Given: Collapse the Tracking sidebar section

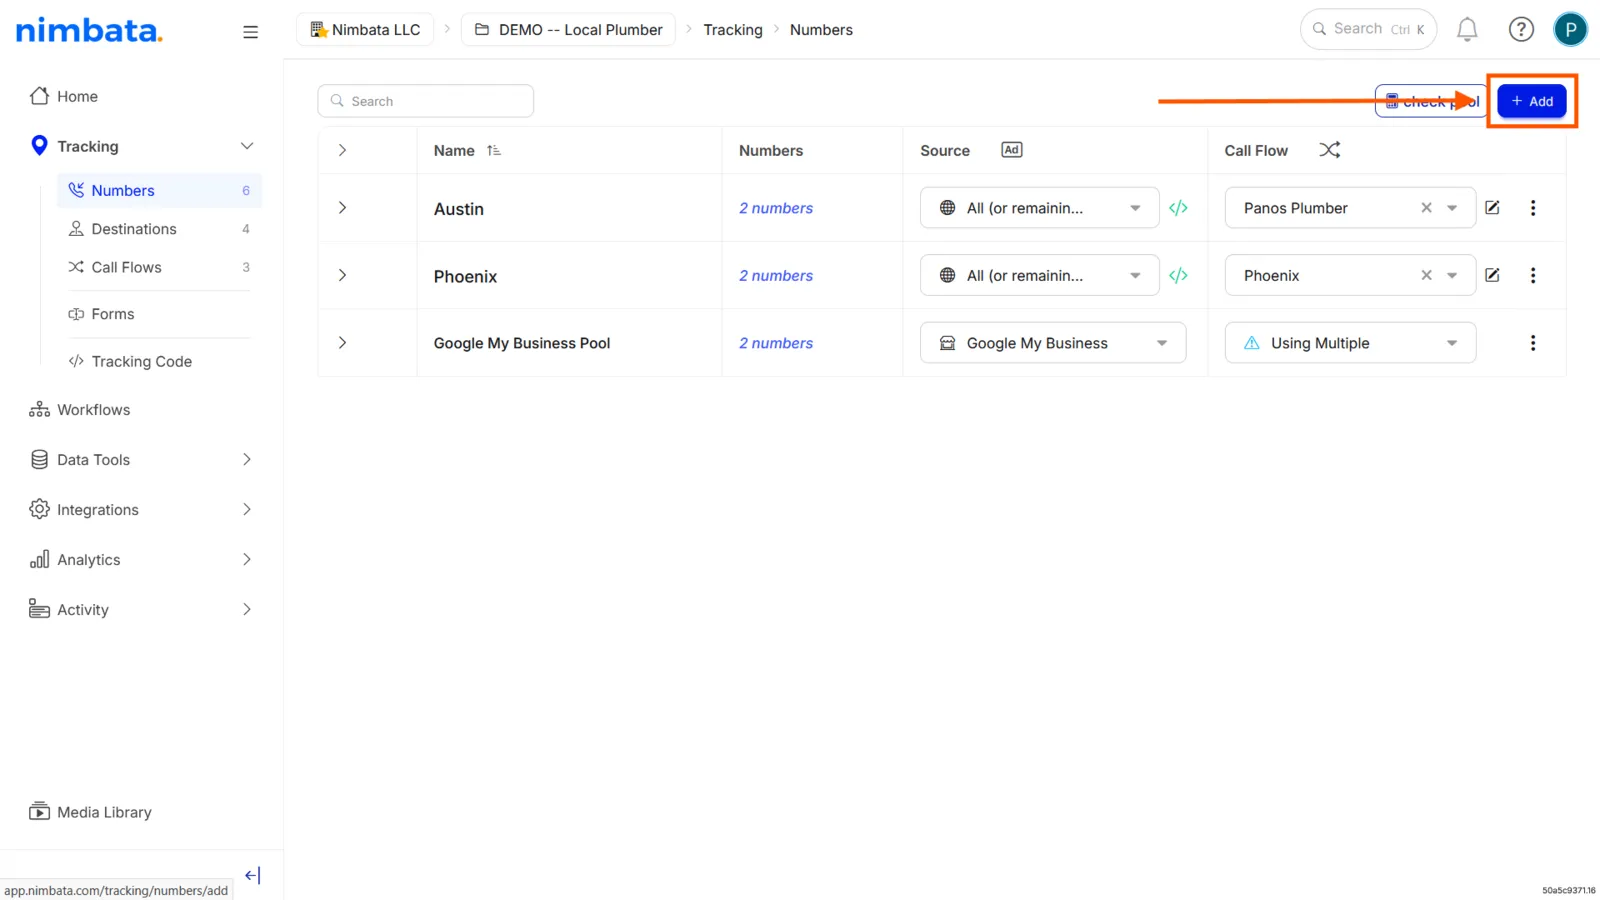Looking at the screenshot, I should click(247, 146).
